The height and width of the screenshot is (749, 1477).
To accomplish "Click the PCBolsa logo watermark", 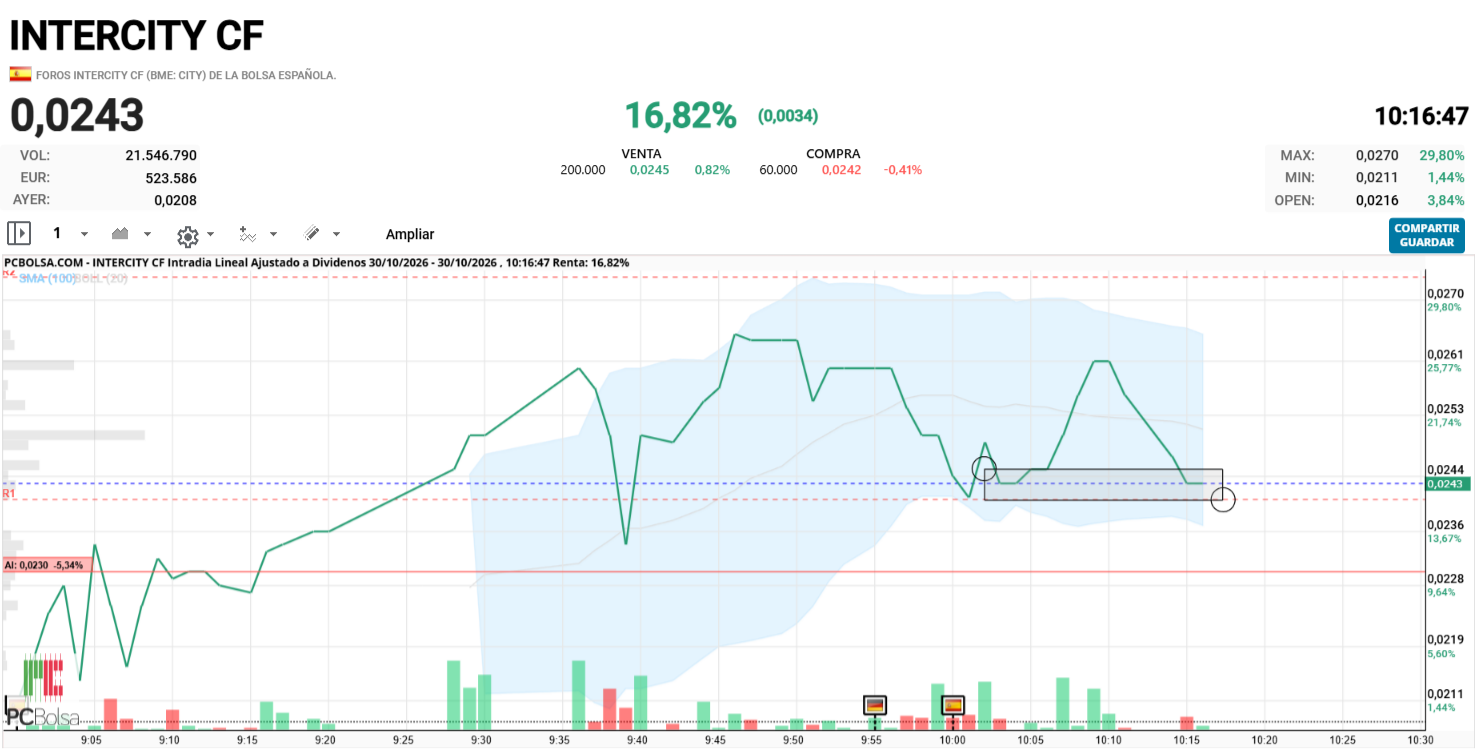I will [x=42, y=692].
